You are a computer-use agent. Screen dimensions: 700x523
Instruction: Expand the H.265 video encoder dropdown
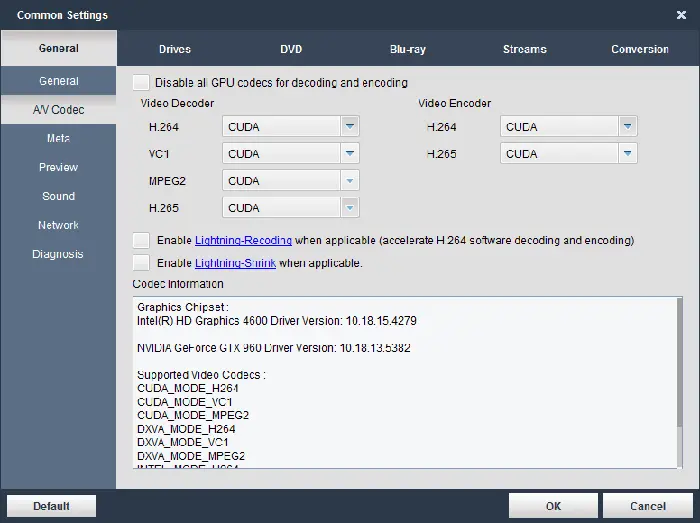[x=627, y=154]
